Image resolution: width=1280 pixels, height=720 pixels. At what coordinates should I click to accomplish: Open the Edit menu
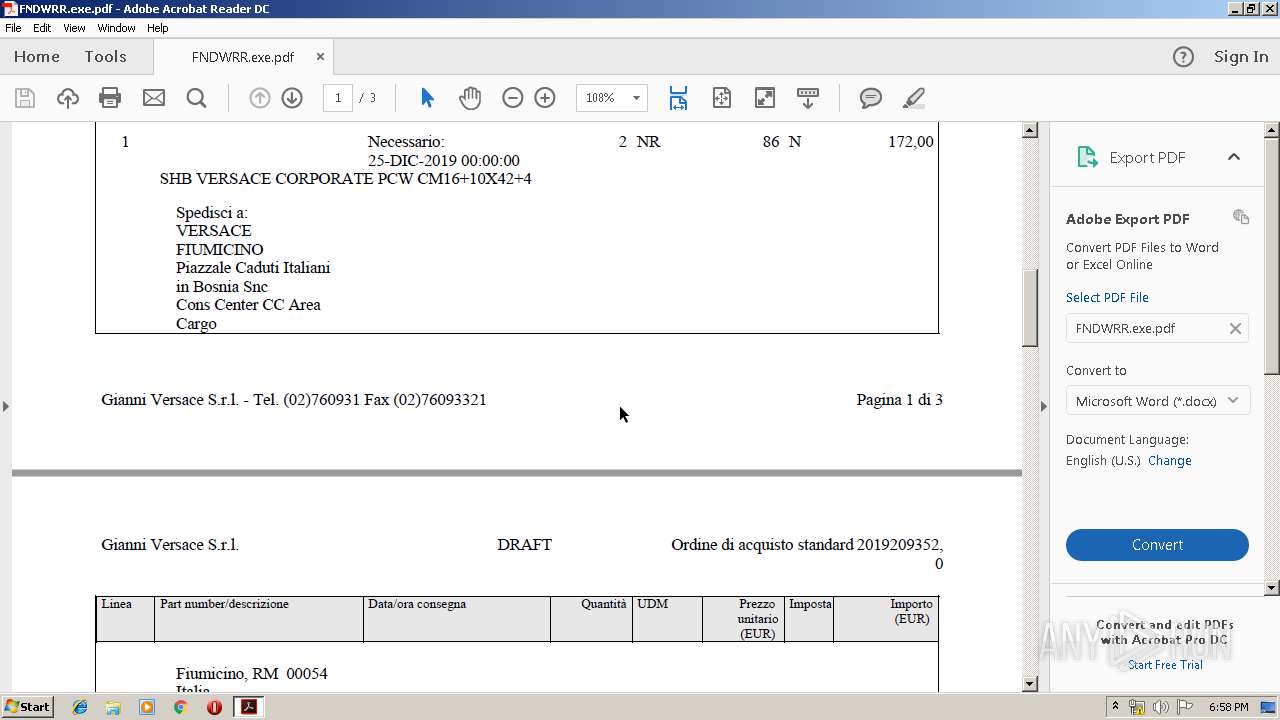tap(42, 28)
